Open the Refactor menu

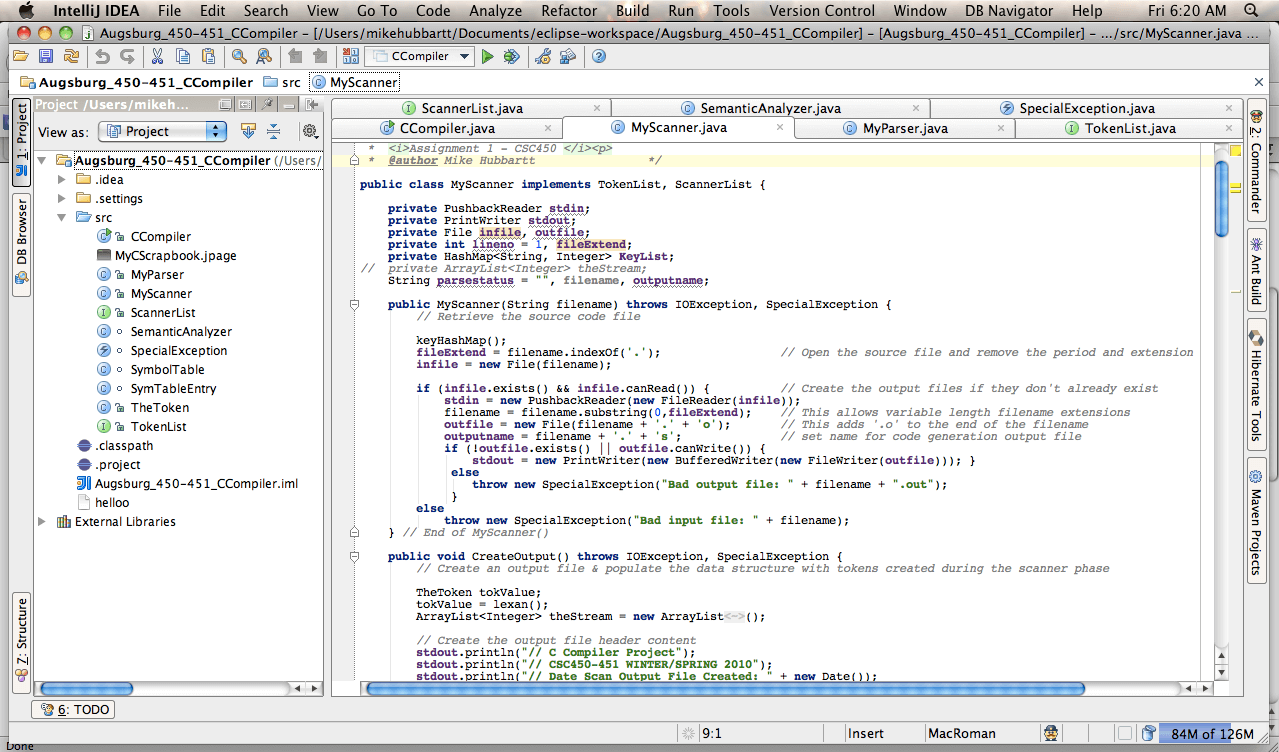pyautogui.click(x=569, y=11)
